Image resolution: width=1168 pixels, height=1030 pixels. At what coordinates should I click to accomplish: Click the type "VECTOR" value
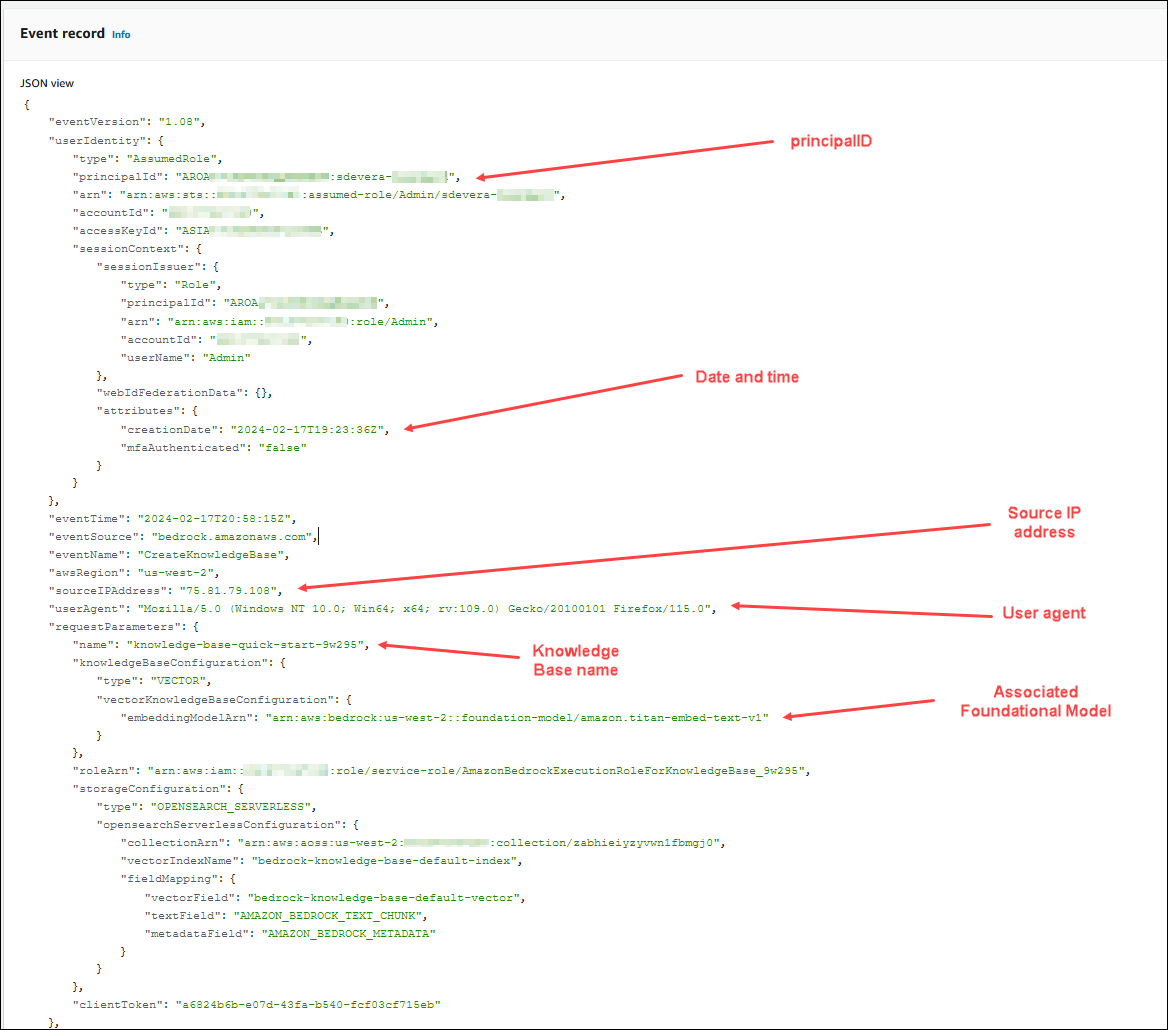pos(179,681)
